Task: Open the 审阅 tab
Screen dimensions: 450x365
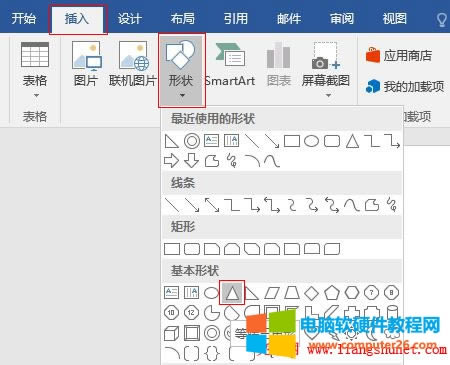Action: [342, 18]
